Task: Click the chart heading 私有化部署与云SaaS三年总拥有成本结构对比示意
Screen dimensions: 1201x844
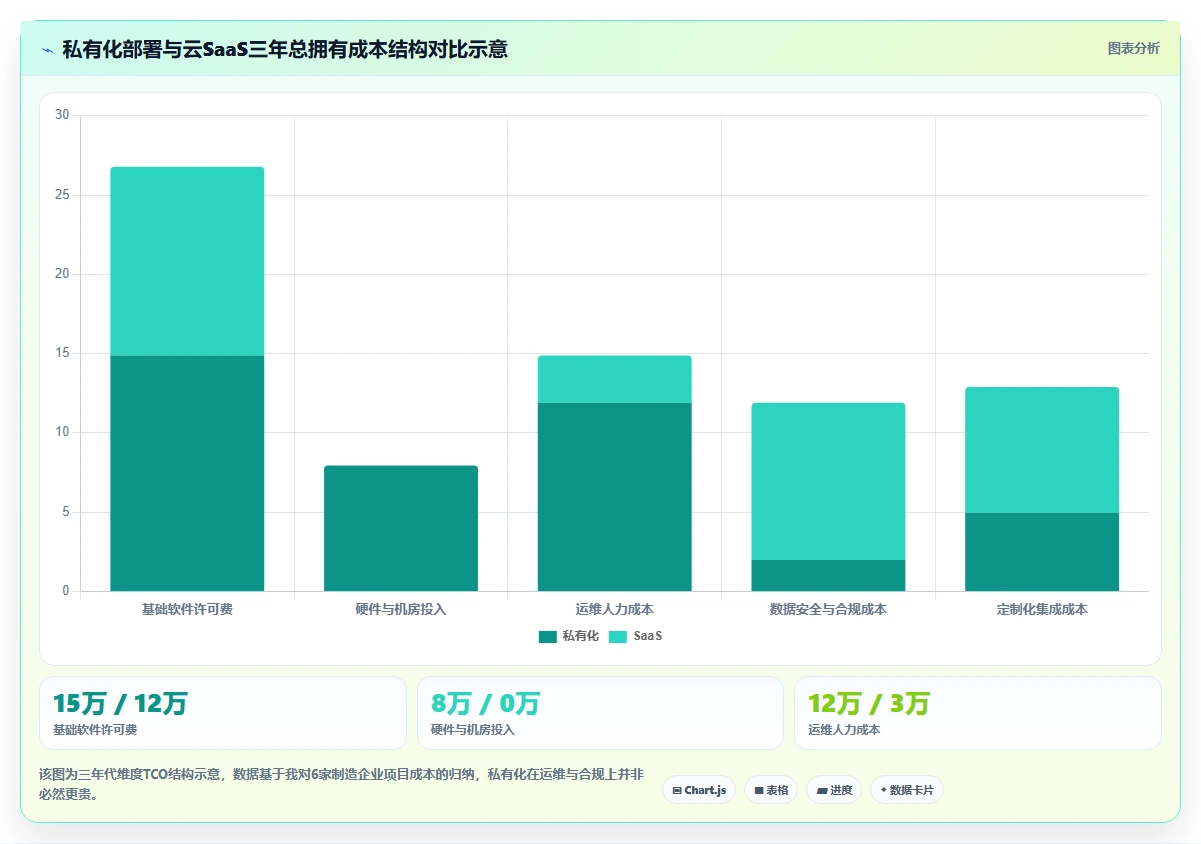Action: pos(285,49)
